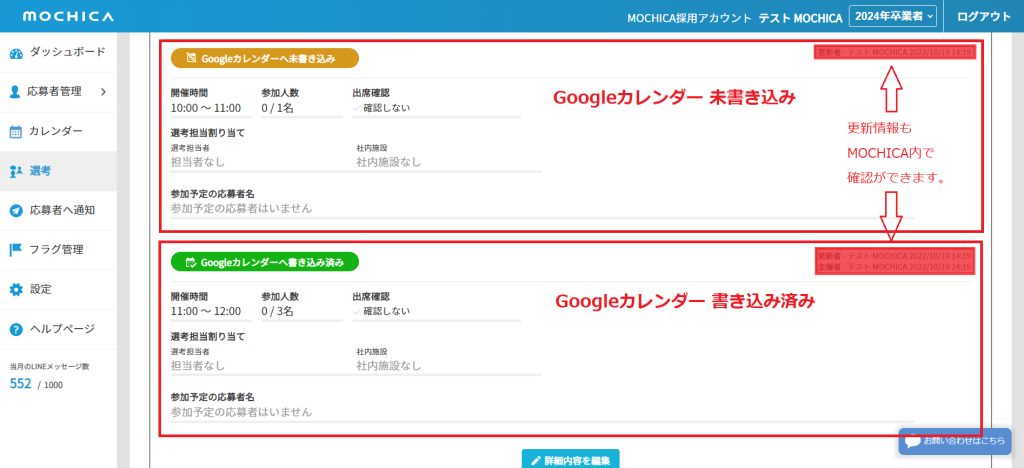Click the chat bubble inquiry icon

(913, 441)
